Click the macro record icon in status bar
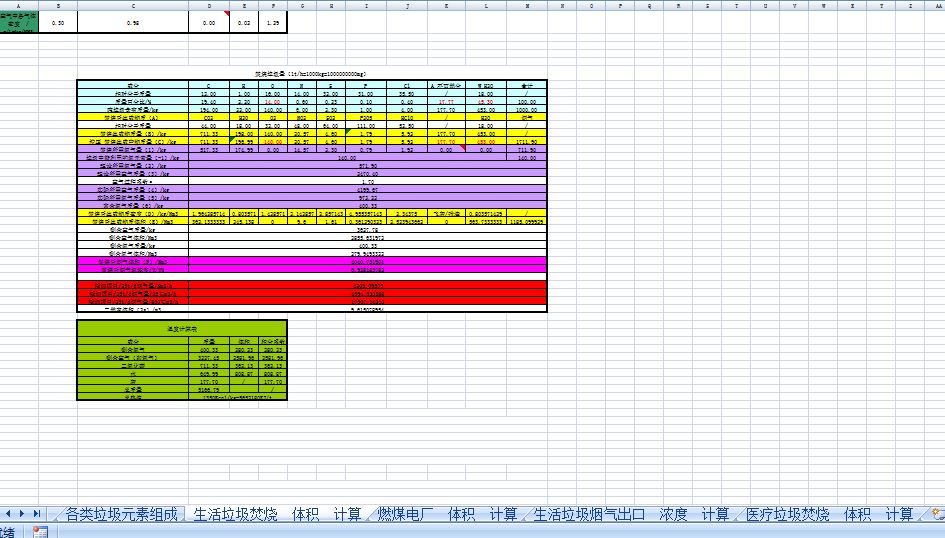This screenshot has width=945, height=538. pos(40,532)
